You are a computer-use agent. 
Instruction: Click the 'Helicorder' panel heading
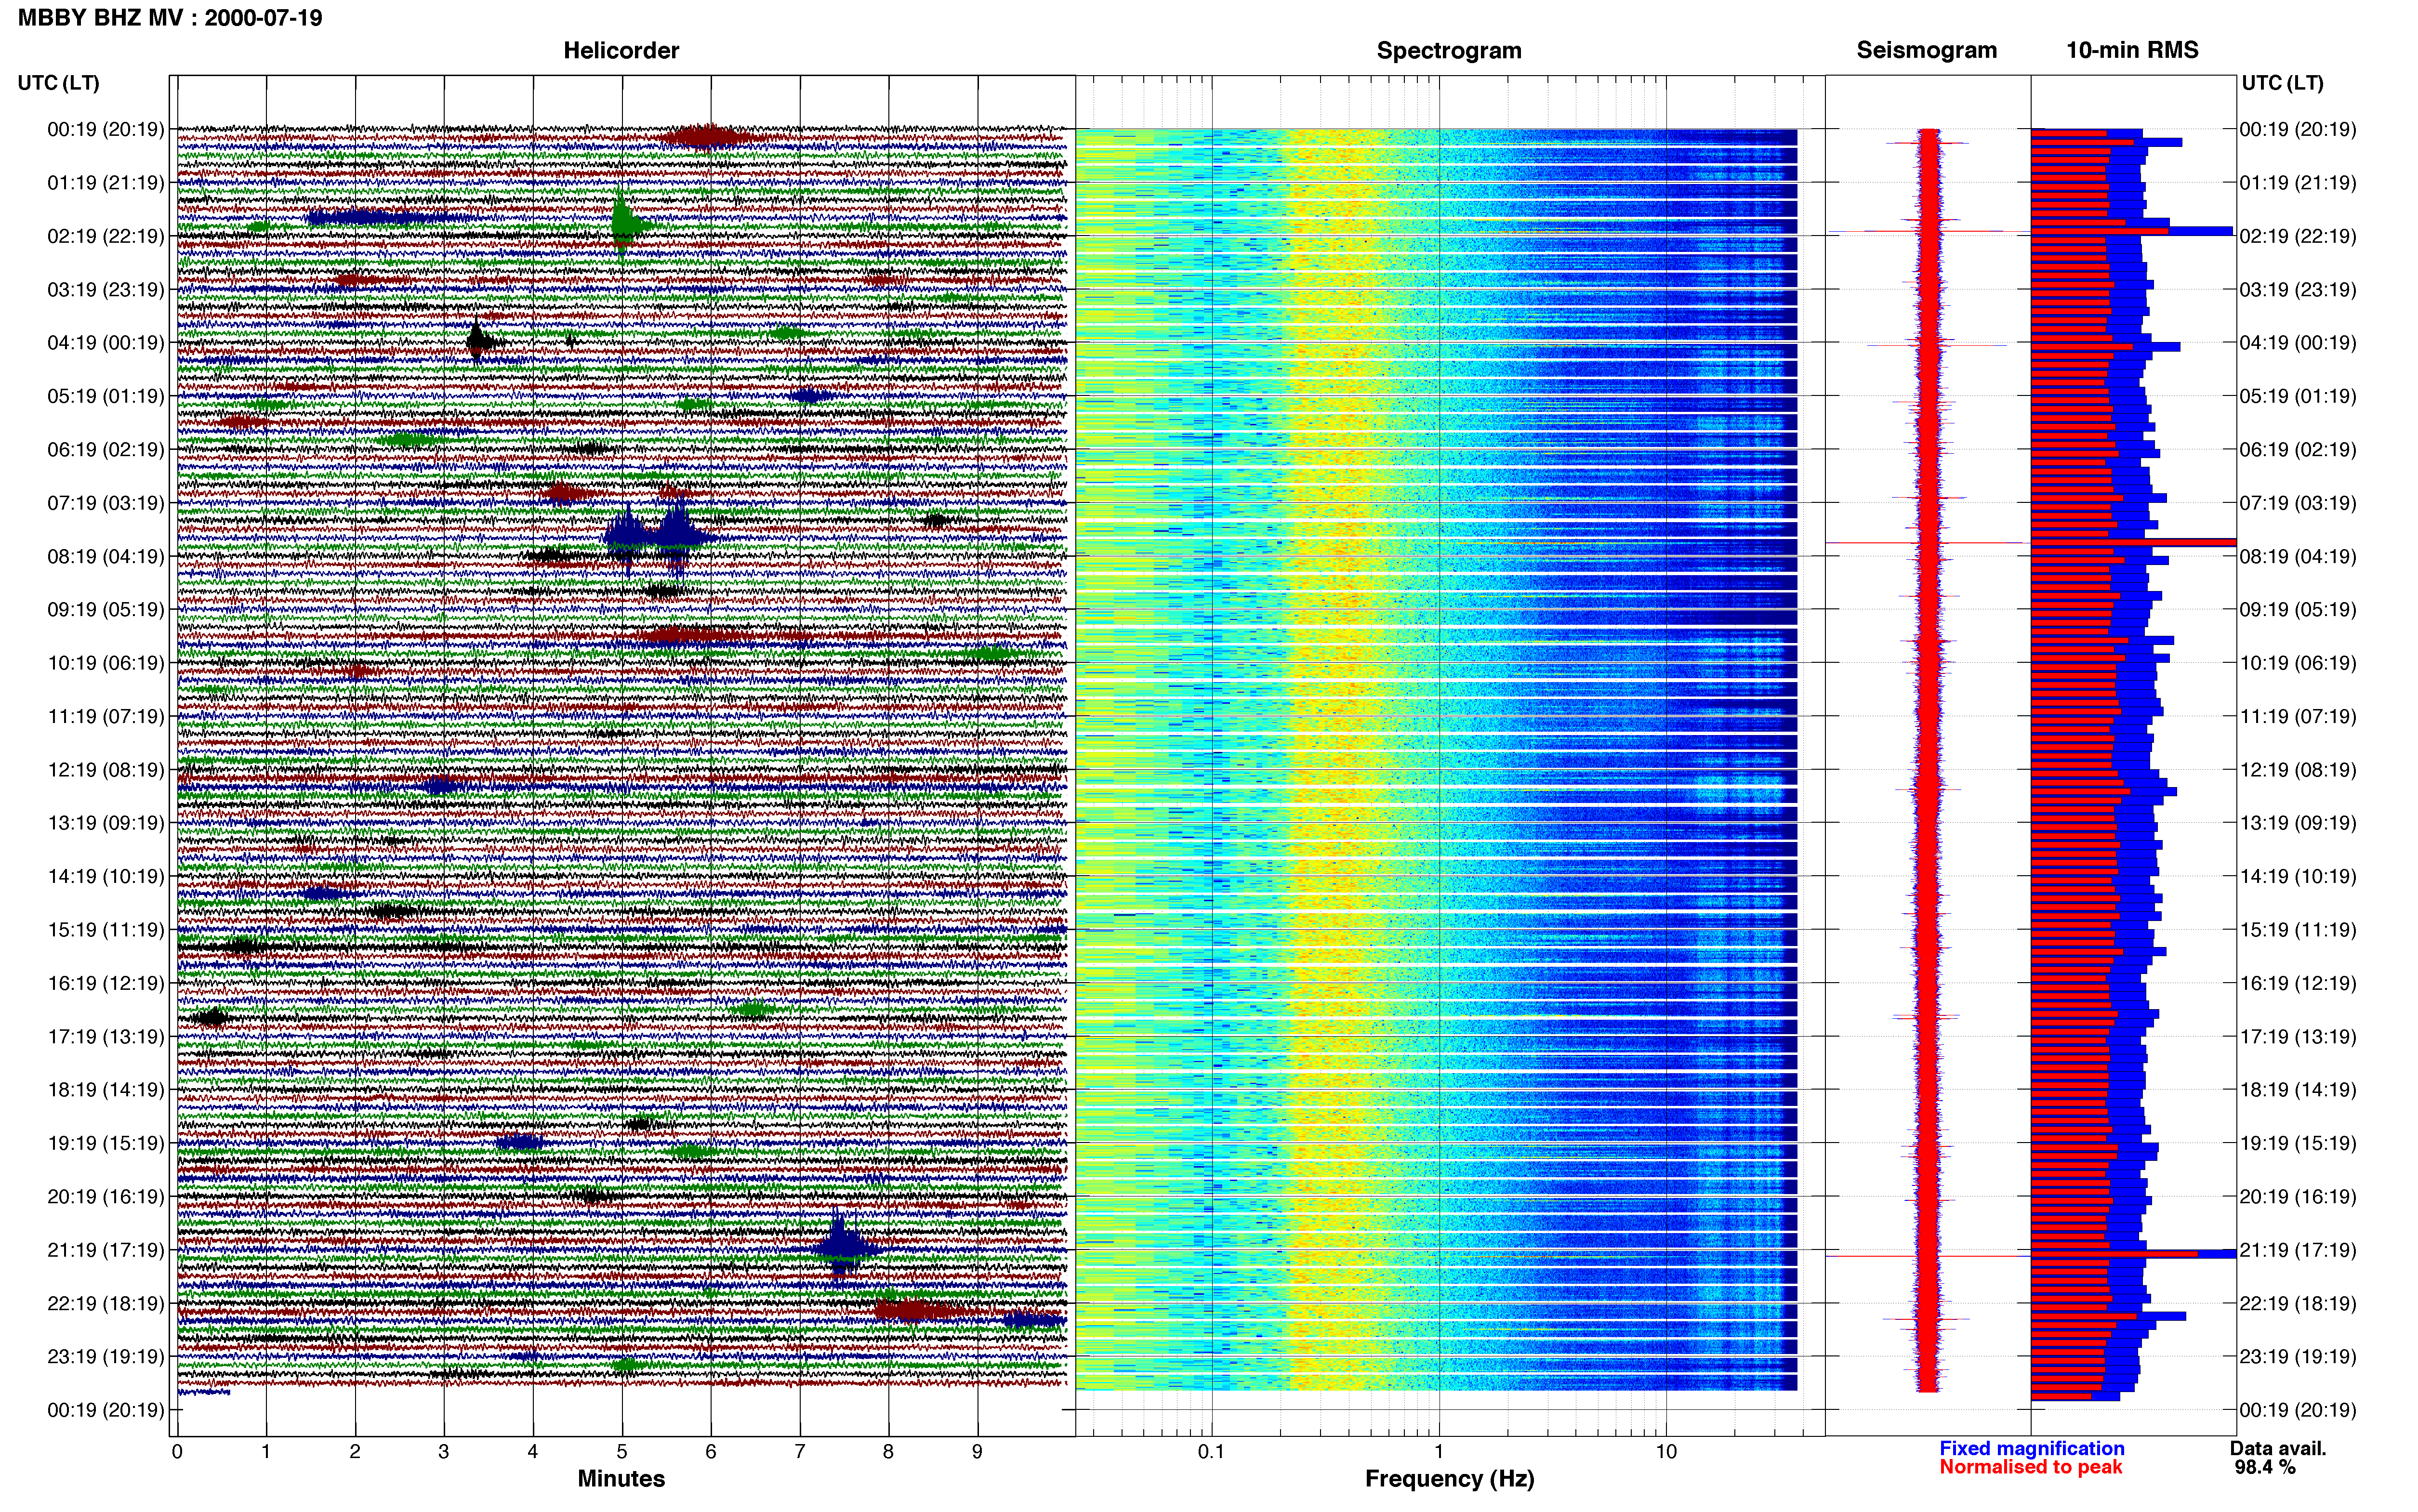[621, 50]
